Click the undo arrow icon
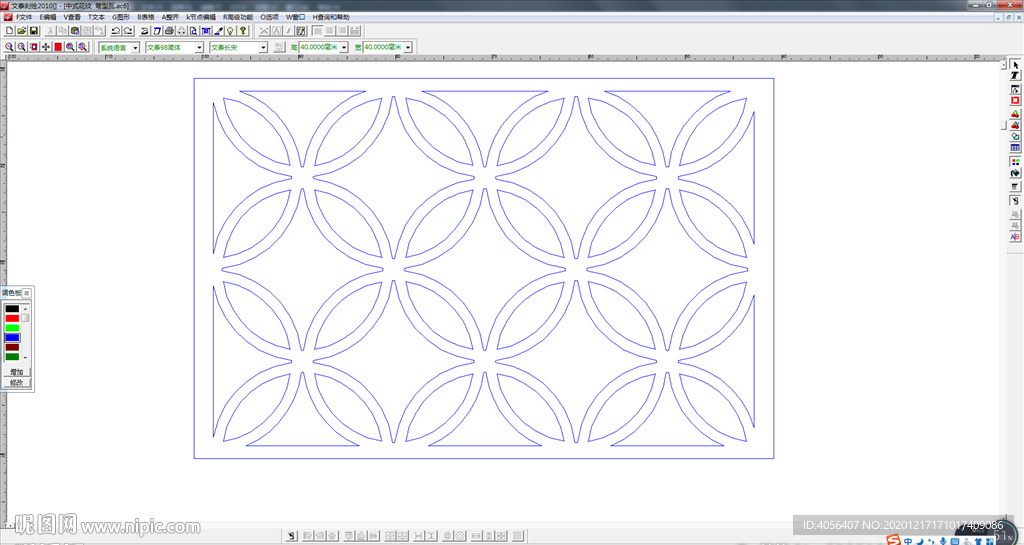1024x545 pixels. [x=116, y=31]
